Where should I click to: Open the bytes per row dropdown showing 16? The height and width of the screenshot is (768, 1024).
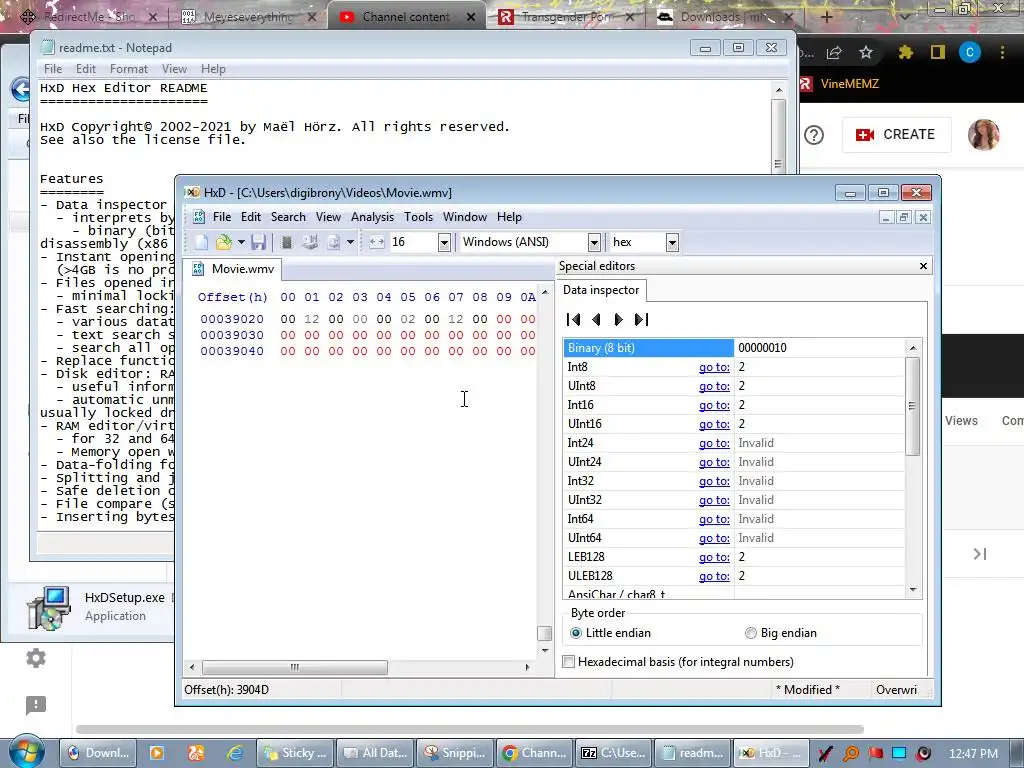[x=444, y=242]
